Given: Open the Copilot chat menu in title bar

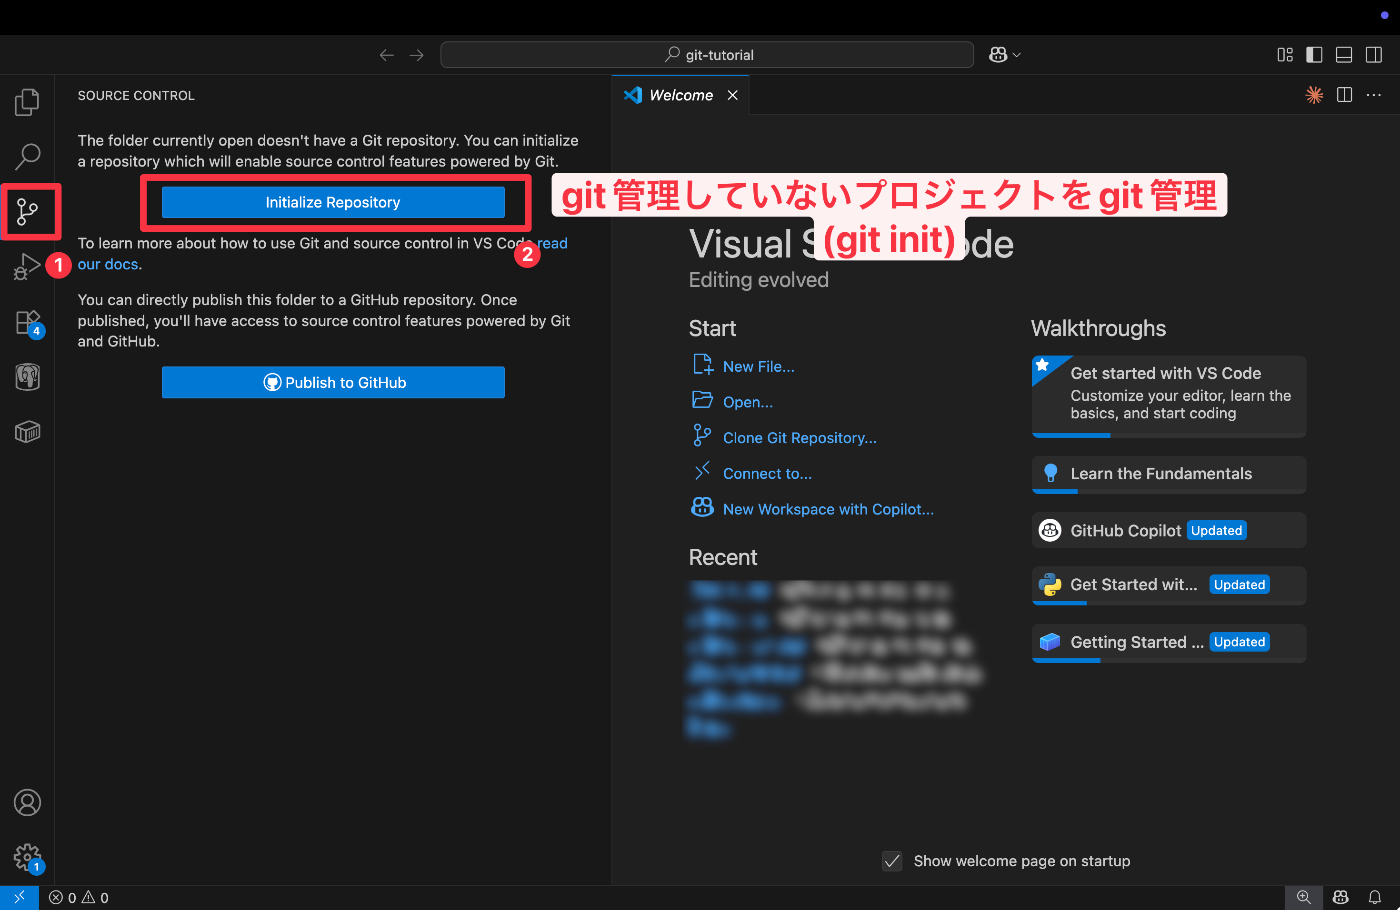Looking at the screenshot, I should pyautogui.click(x=1004, y=55).
